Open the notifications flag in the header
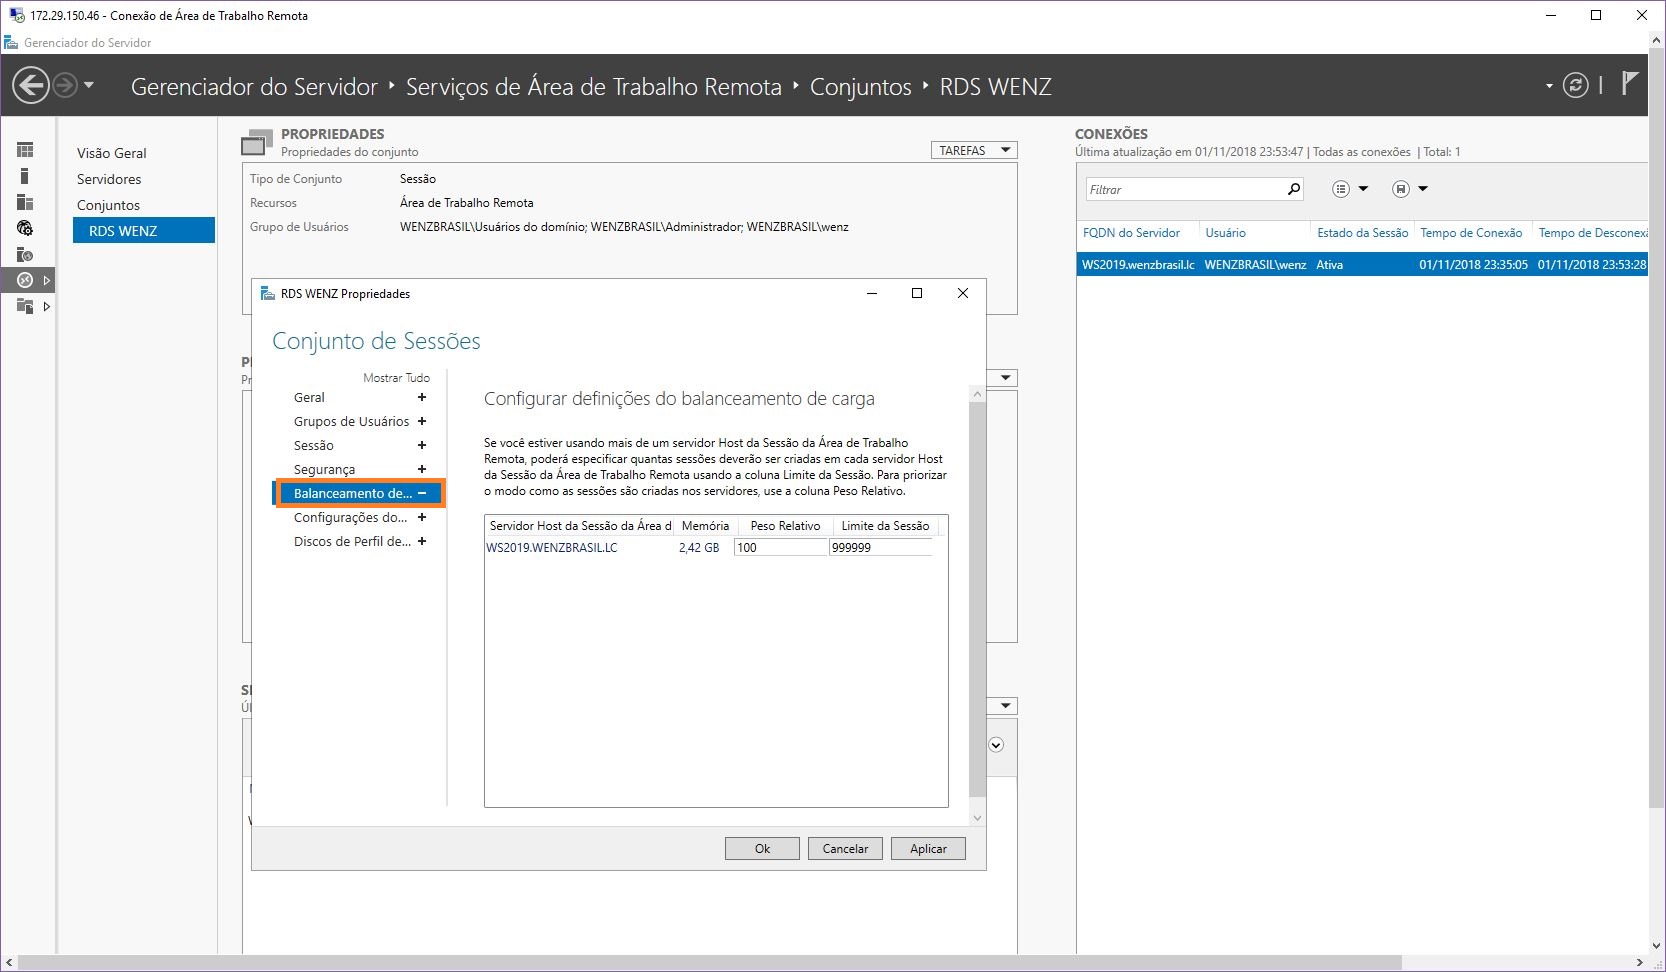Image resolution: width=1666 pixels, height=972 pixels. [x=1629, y=84]
